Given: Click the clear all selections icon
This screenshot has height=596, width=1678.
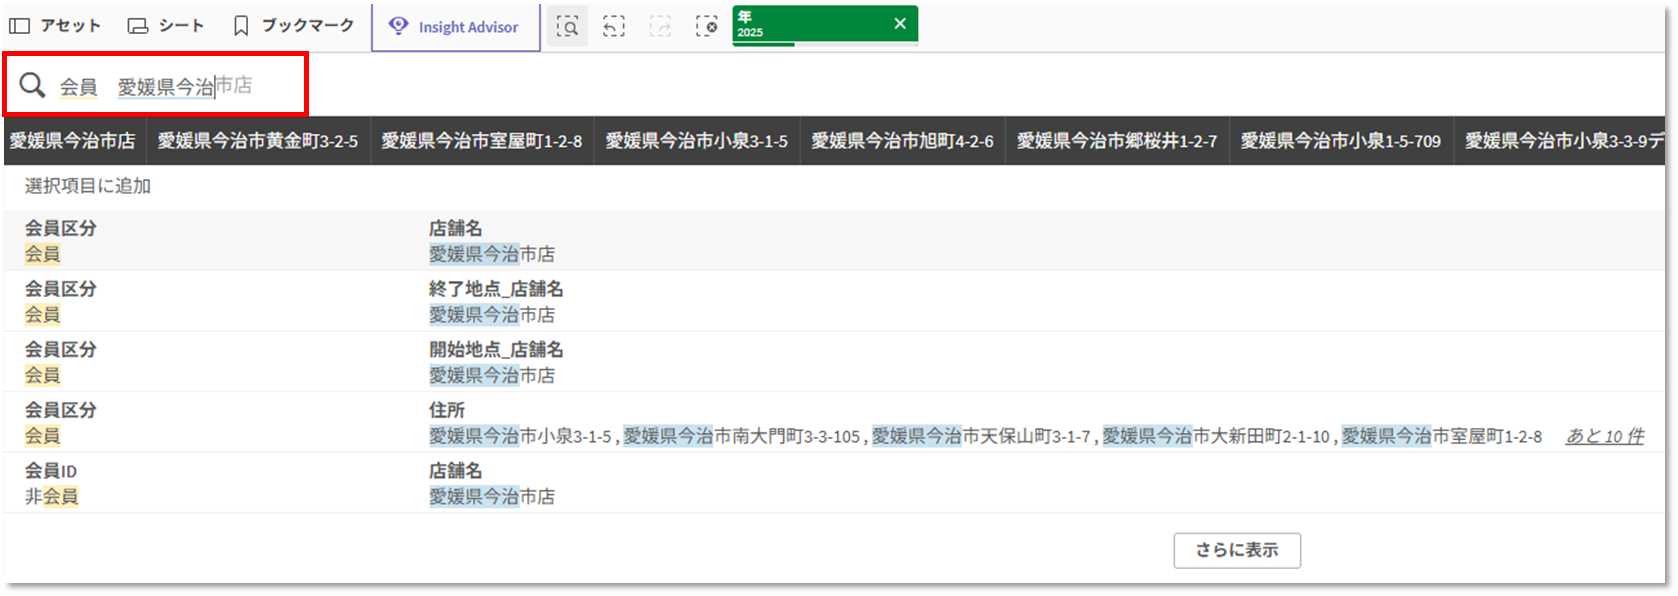Looking at the screenshot, I should (x=706, y=27).
